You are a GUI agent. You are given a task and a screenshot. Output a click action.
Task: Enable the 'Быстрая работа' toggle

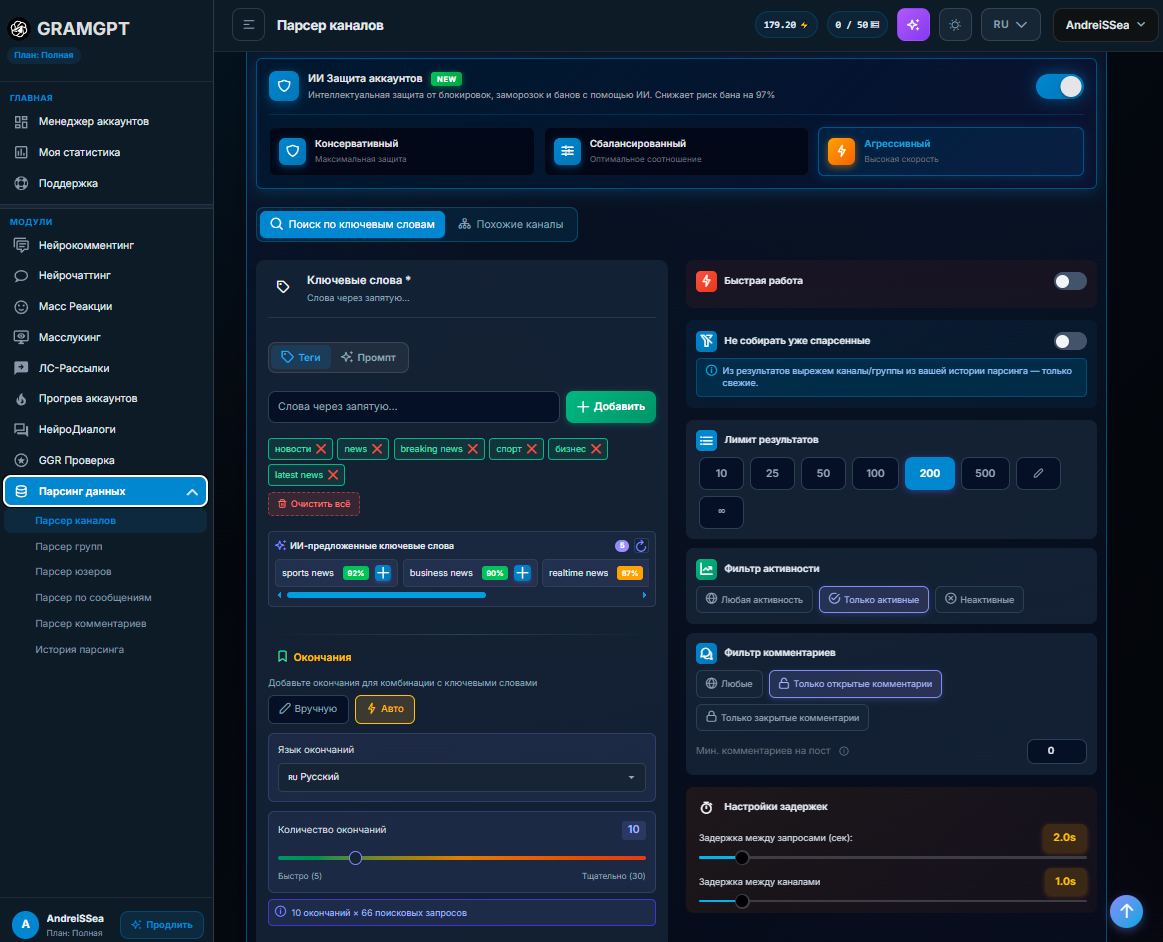(1070, 281)
